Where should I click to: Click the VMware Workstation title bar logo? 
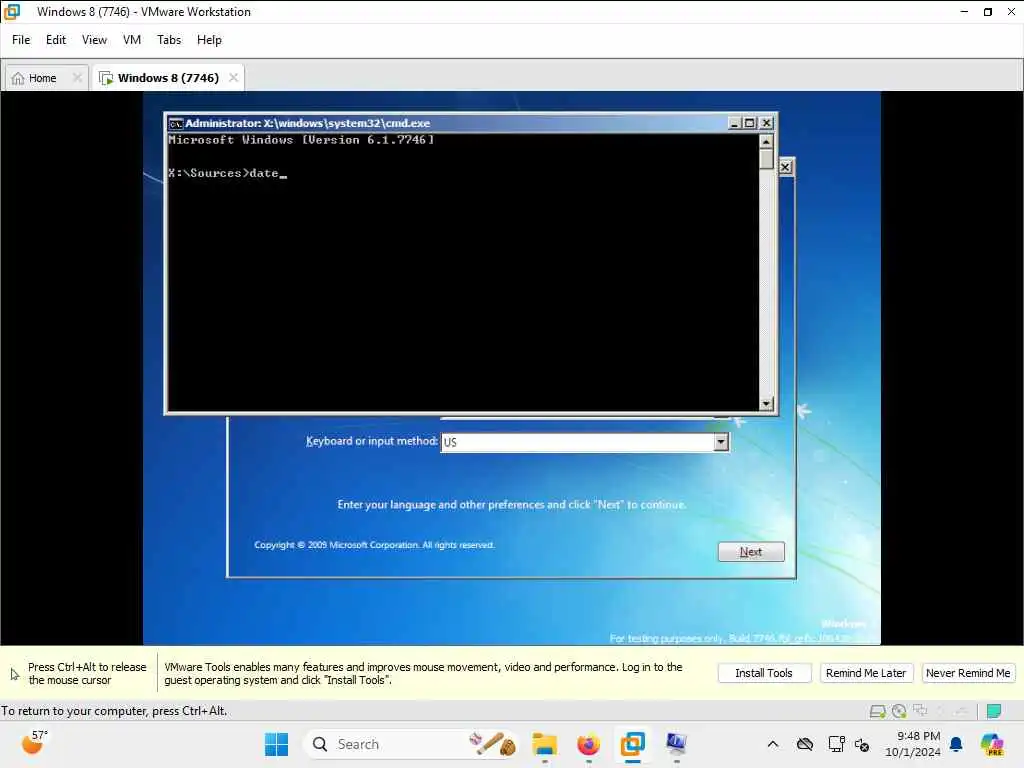12,12
